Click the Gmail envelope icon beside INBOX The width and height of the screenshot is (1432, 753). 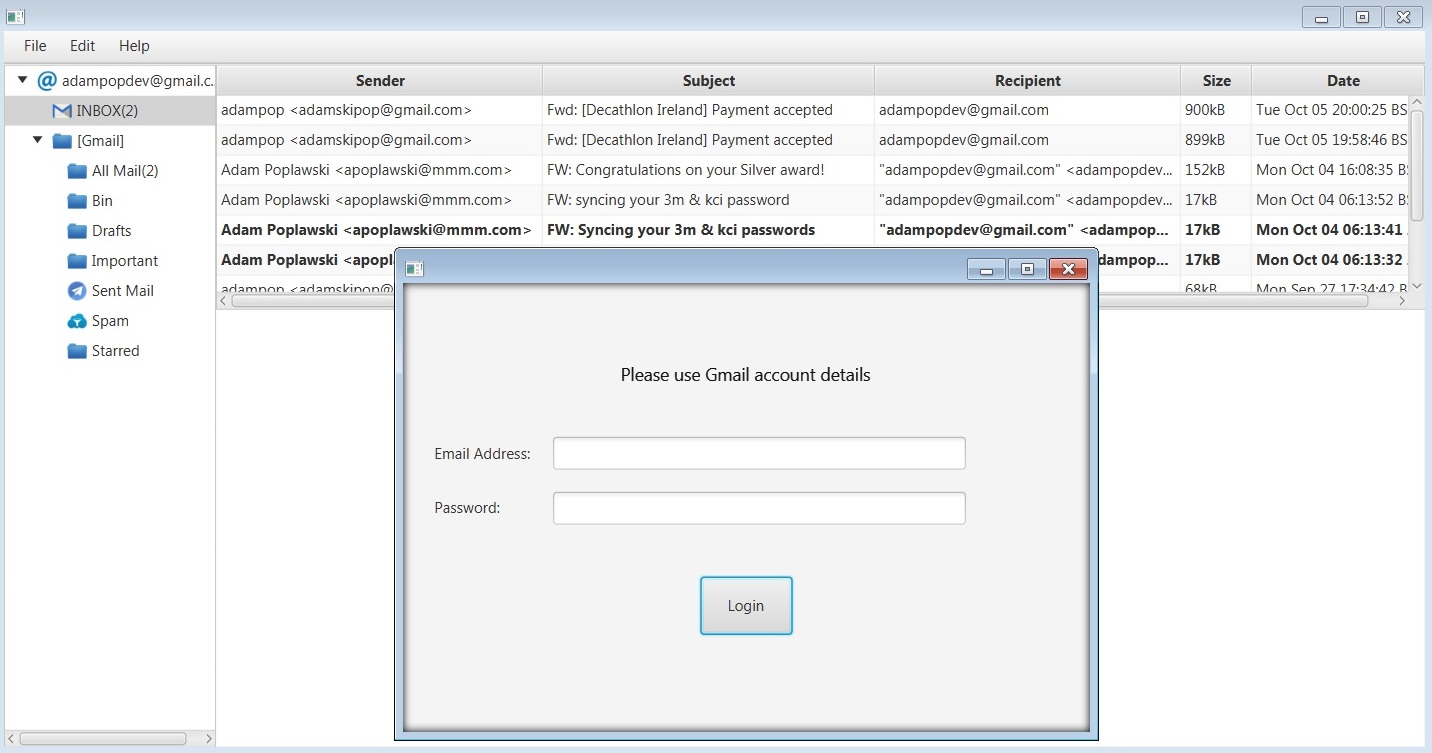click(62, 111)
